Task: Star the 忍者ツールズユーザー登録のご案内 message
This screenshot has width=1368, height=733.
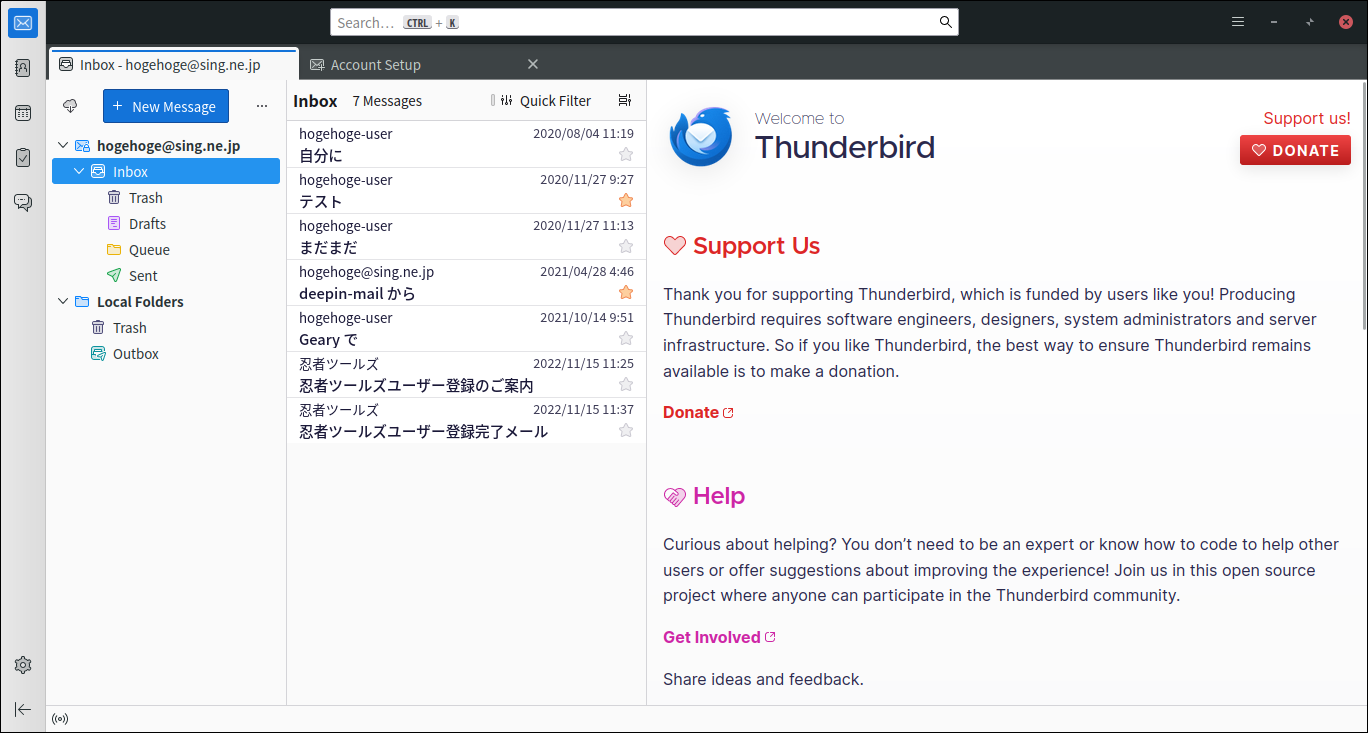Action: tap(626, 384)
